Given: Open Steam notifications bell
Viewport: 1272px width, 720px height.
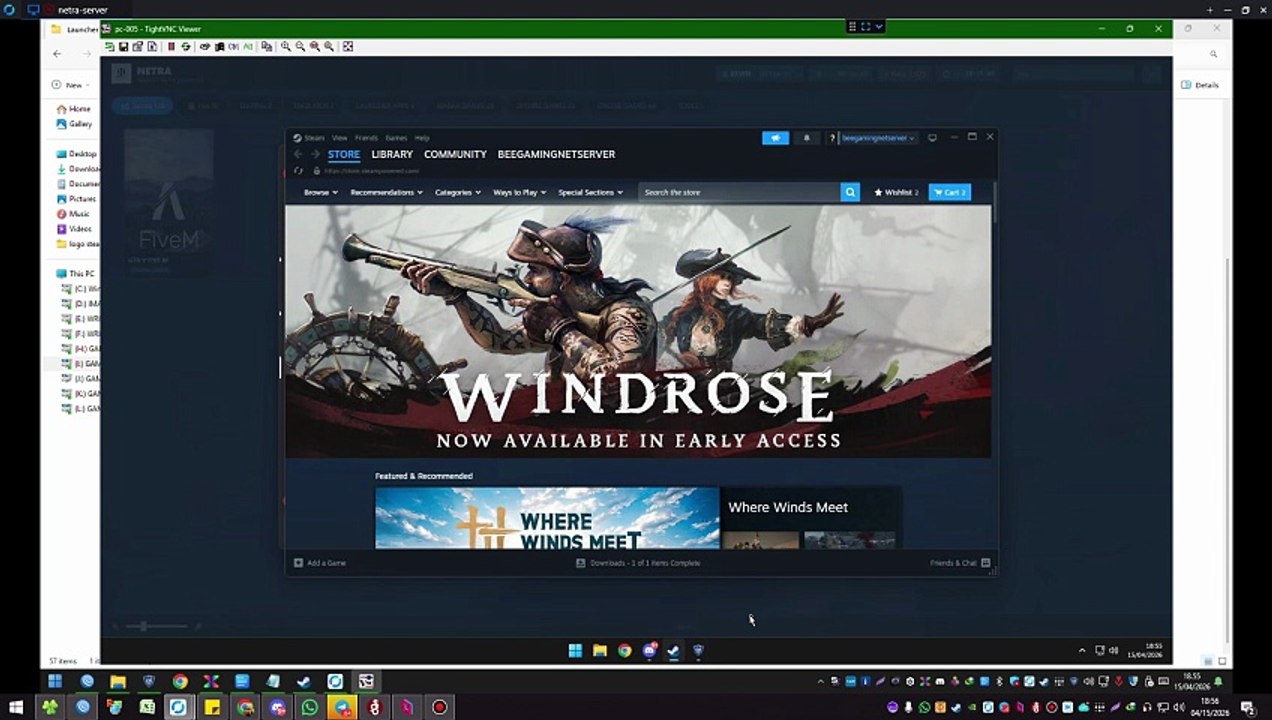Looking at the screenshot, I should tap(807, 138).
